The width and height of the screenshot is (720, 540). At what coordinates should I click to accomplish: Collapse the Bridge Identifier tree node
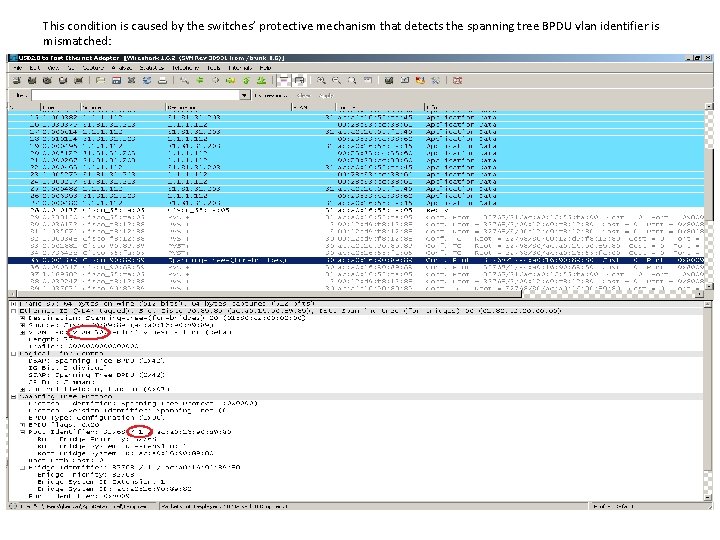(x=22, y=467)
